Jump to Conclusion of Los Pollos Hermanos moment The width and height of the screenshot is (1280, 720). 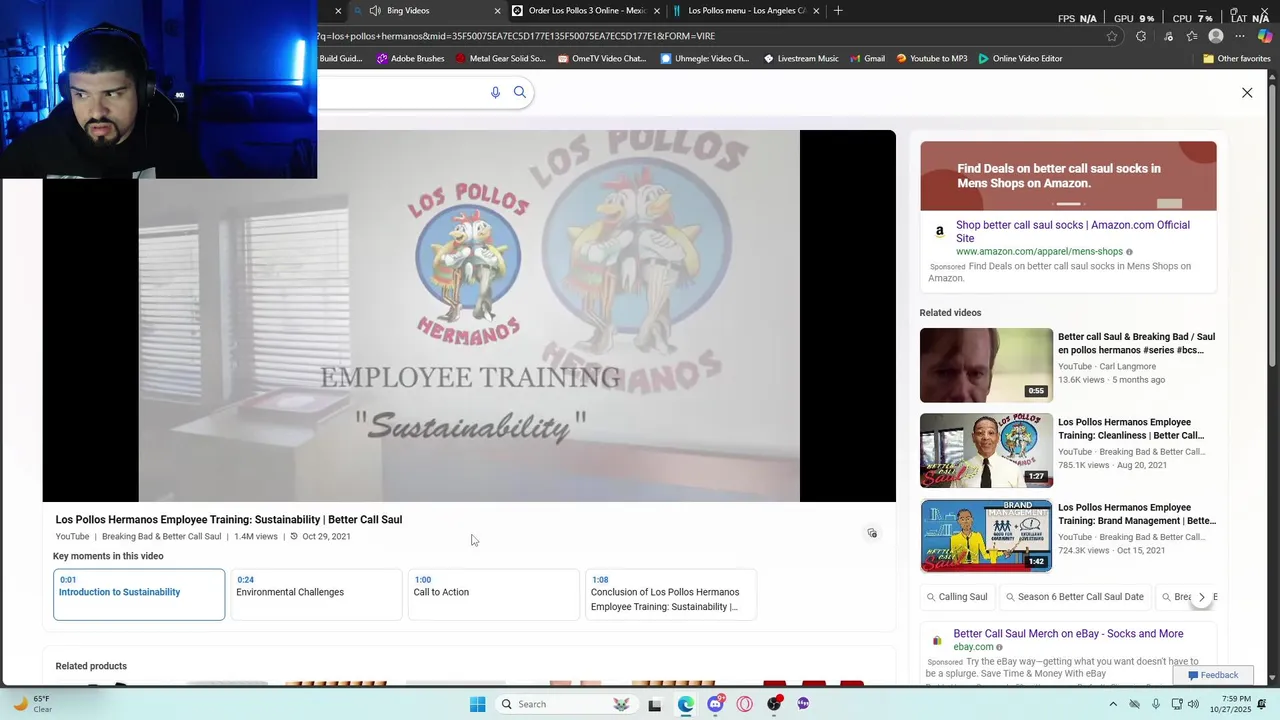pos(670,594)
